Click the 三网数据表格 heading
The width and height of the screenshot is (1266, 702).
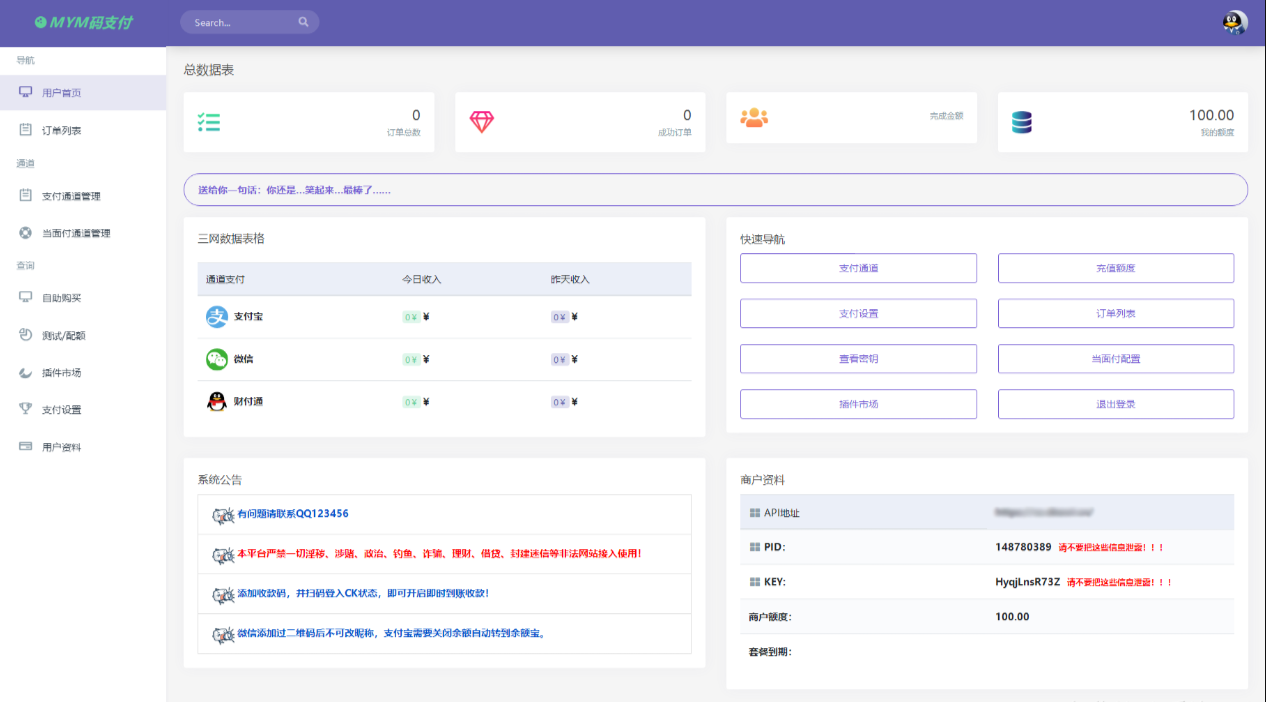point(231,239)
